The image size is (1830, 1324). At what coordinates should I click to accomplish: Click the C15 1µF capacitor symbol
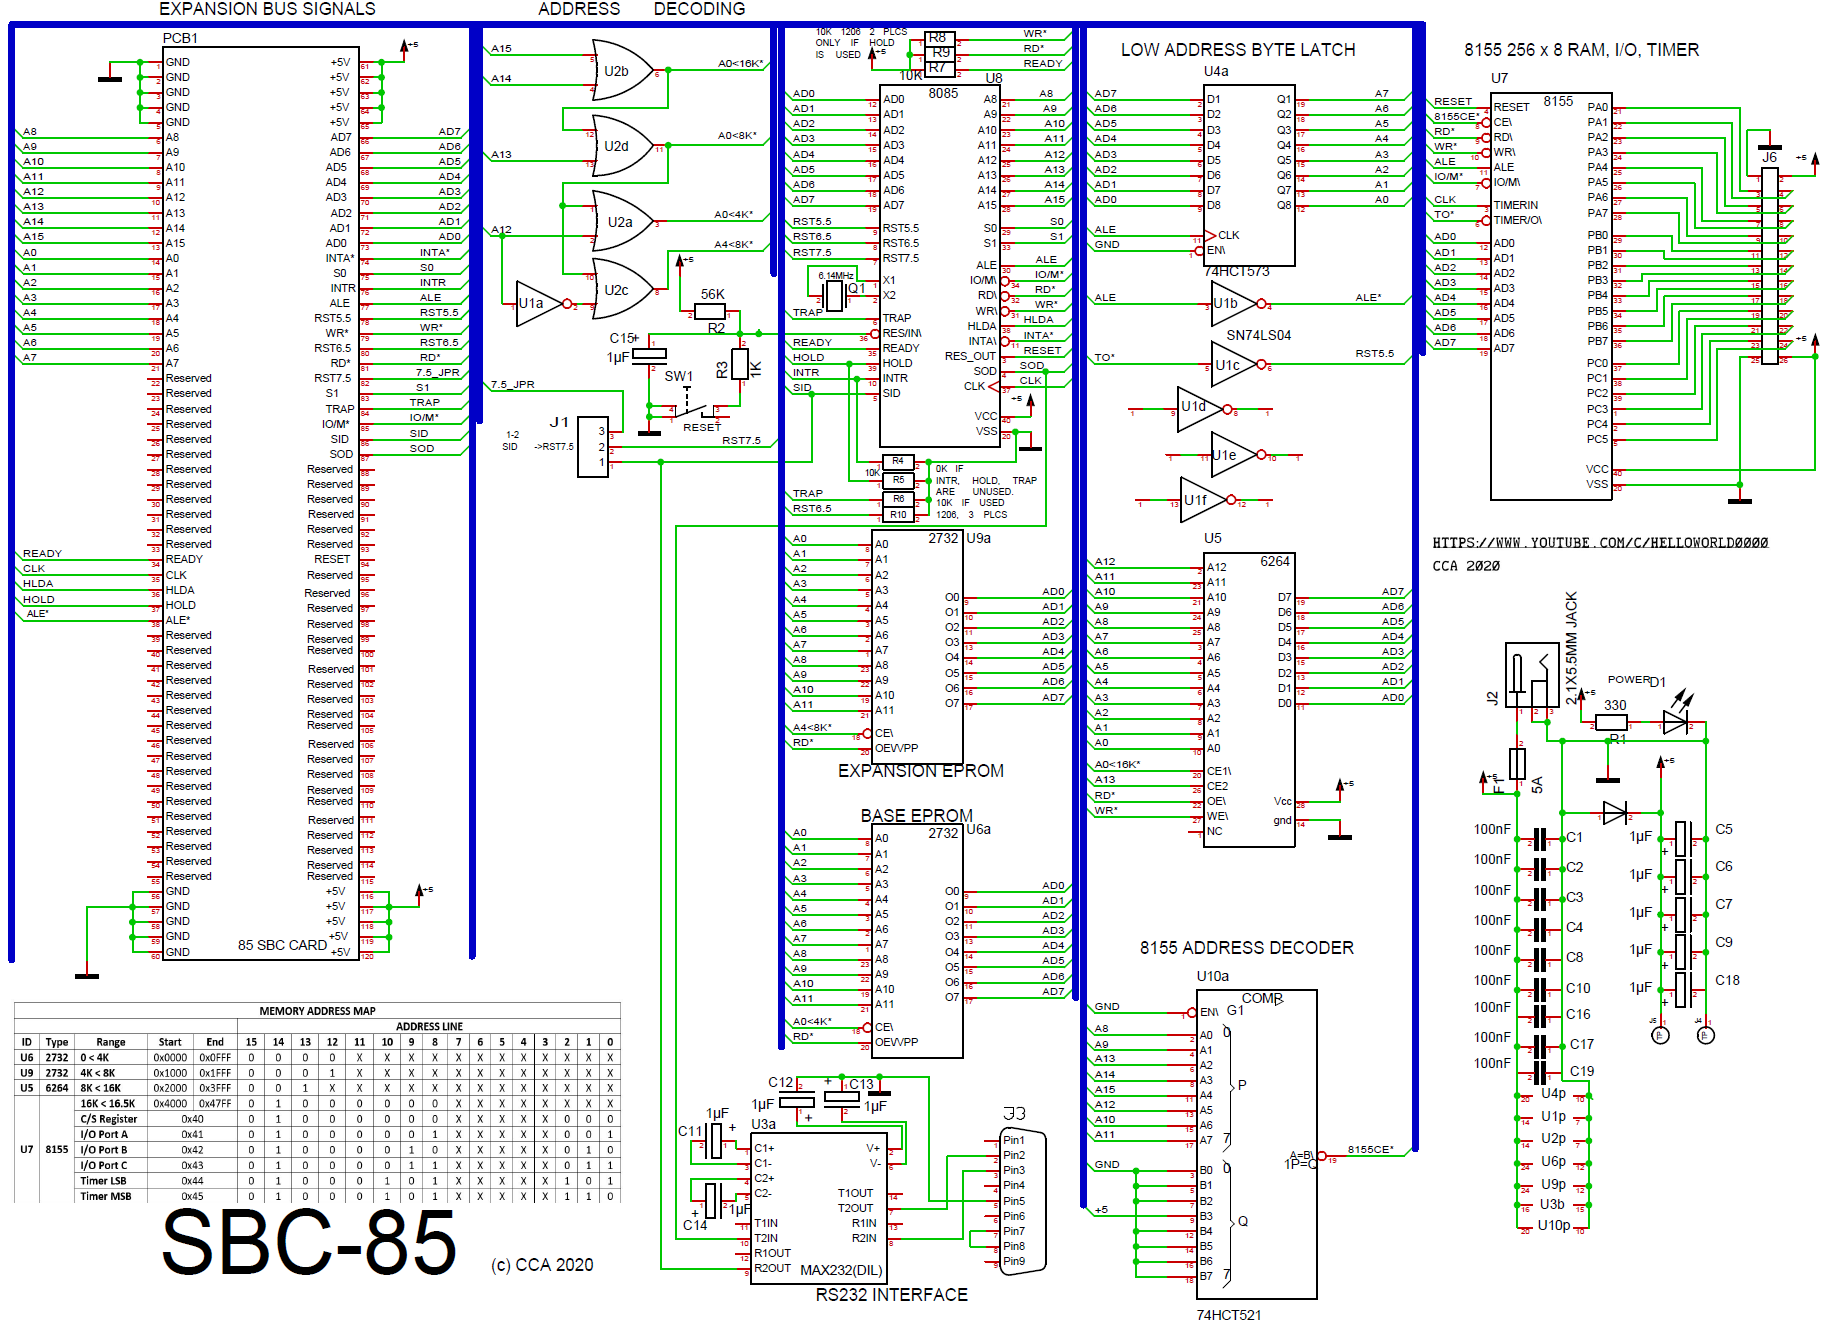click(649, 353)
